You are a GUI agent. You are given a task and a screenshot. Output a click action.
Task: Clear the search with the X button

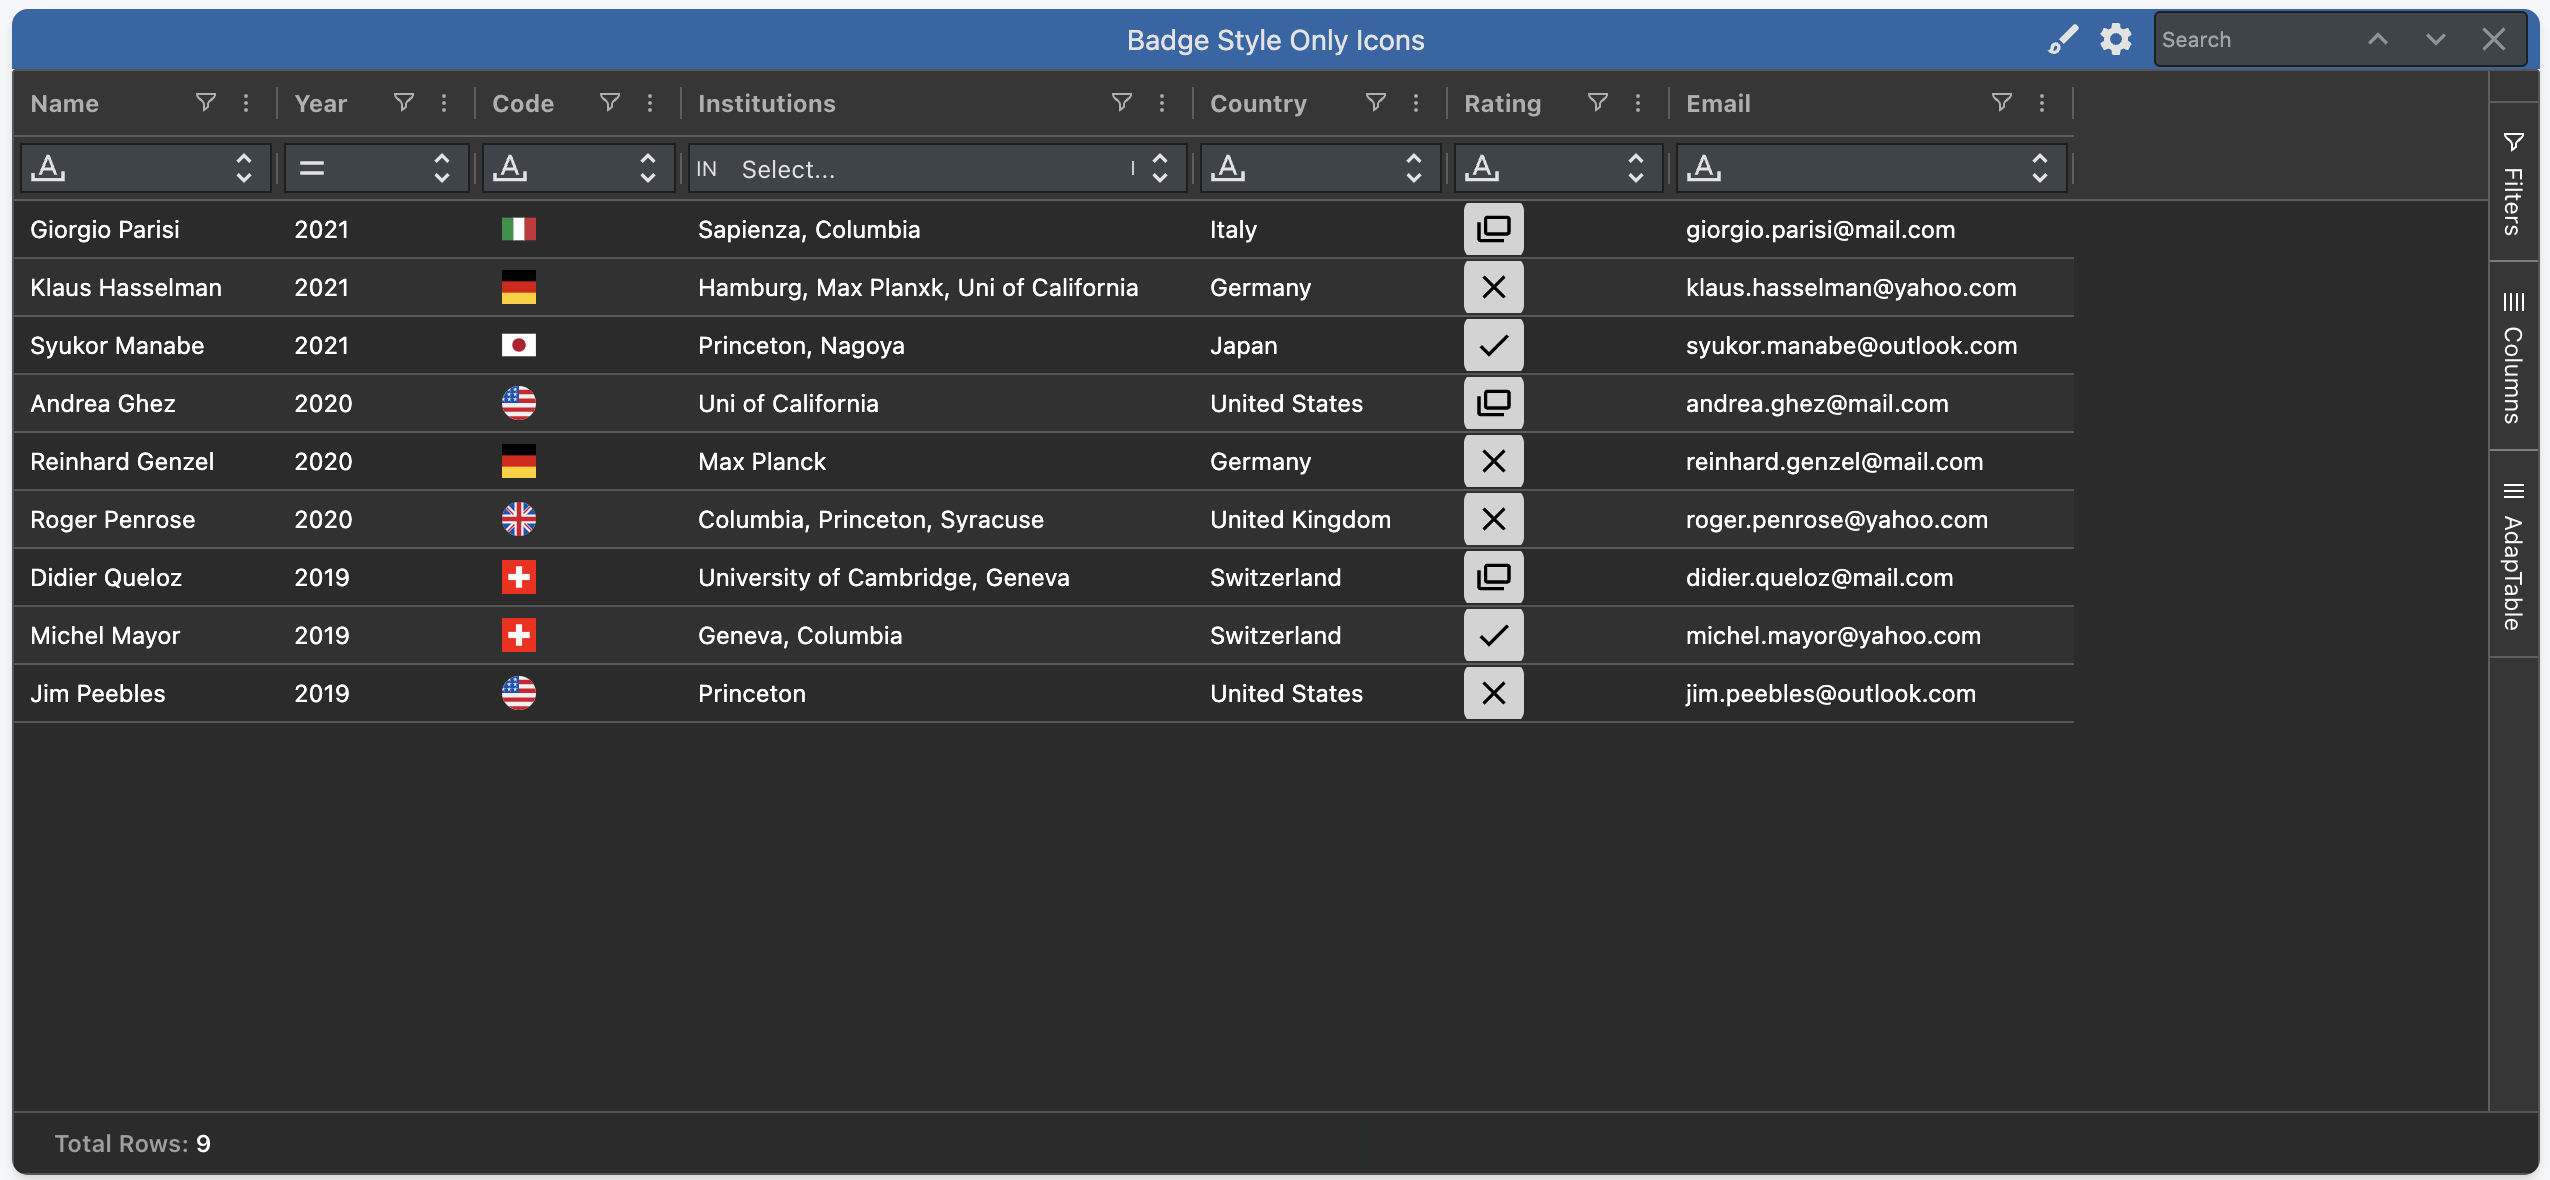coord(2493,40)
